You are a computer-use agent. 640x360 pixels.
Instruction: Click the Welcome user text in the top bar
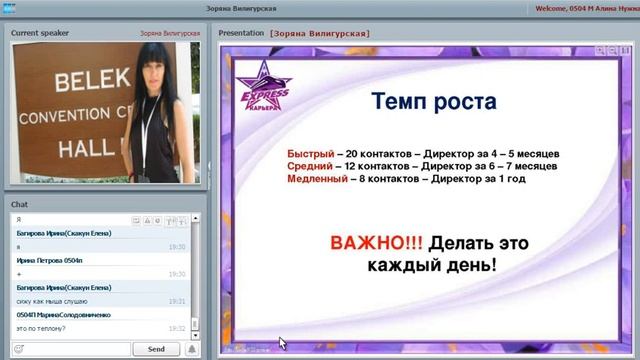click(587, 8)
